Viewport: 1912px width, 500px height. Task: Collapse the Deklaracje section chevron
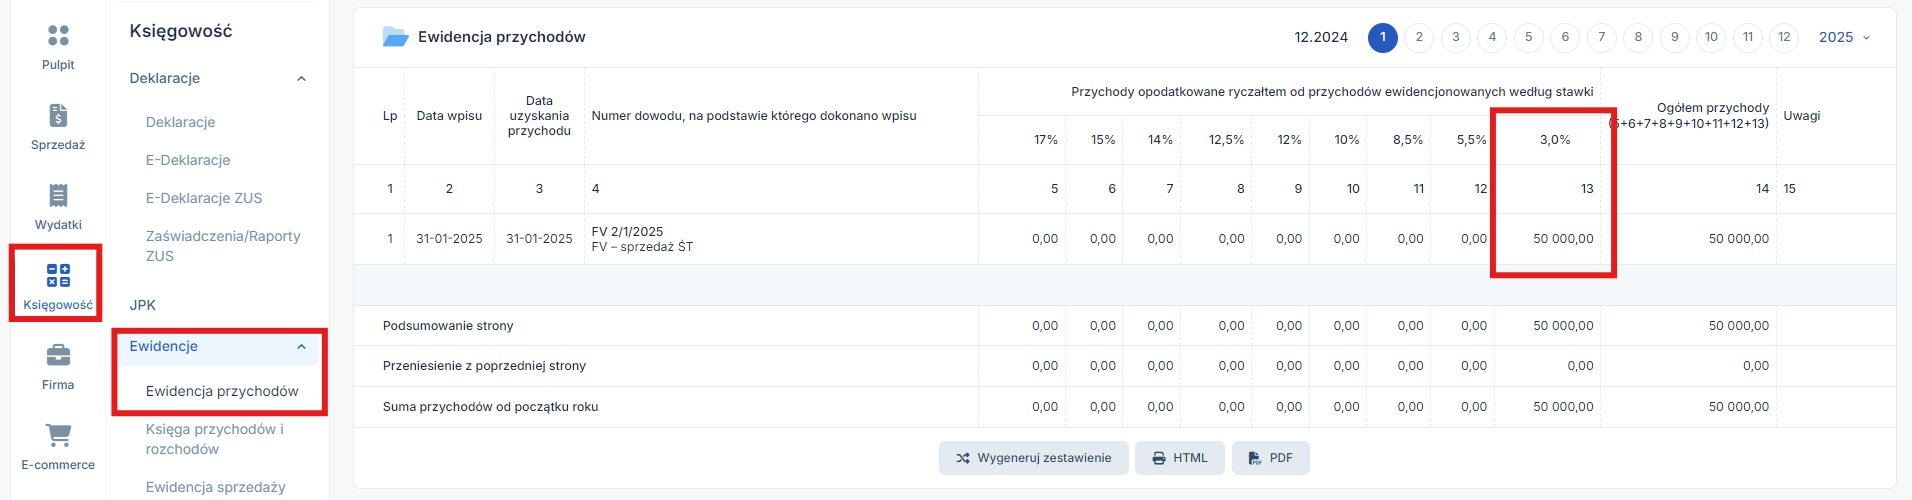click(x=301, y=79)
